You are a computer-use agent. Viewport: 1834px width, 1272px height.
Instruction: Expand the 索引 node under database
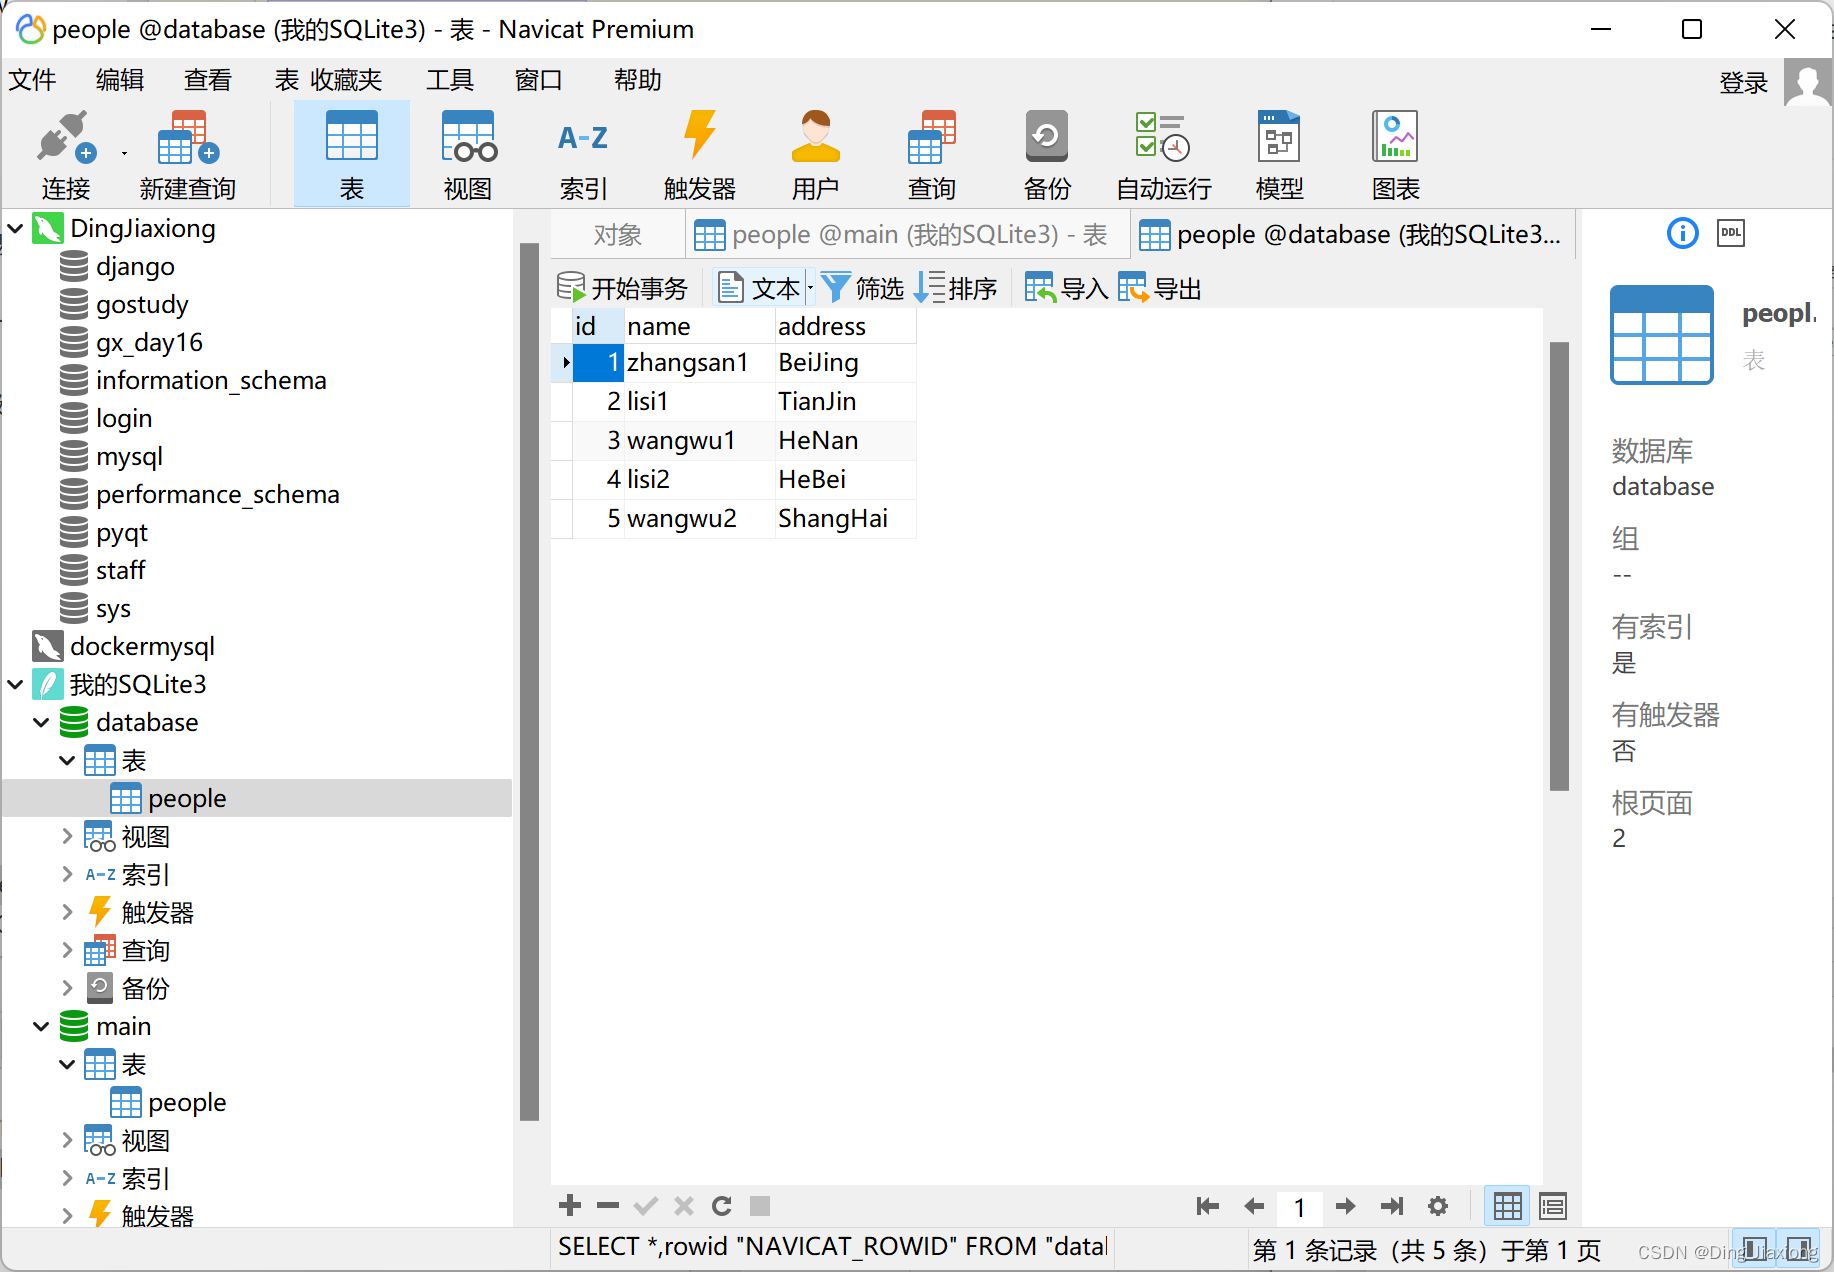click(67, 874)
